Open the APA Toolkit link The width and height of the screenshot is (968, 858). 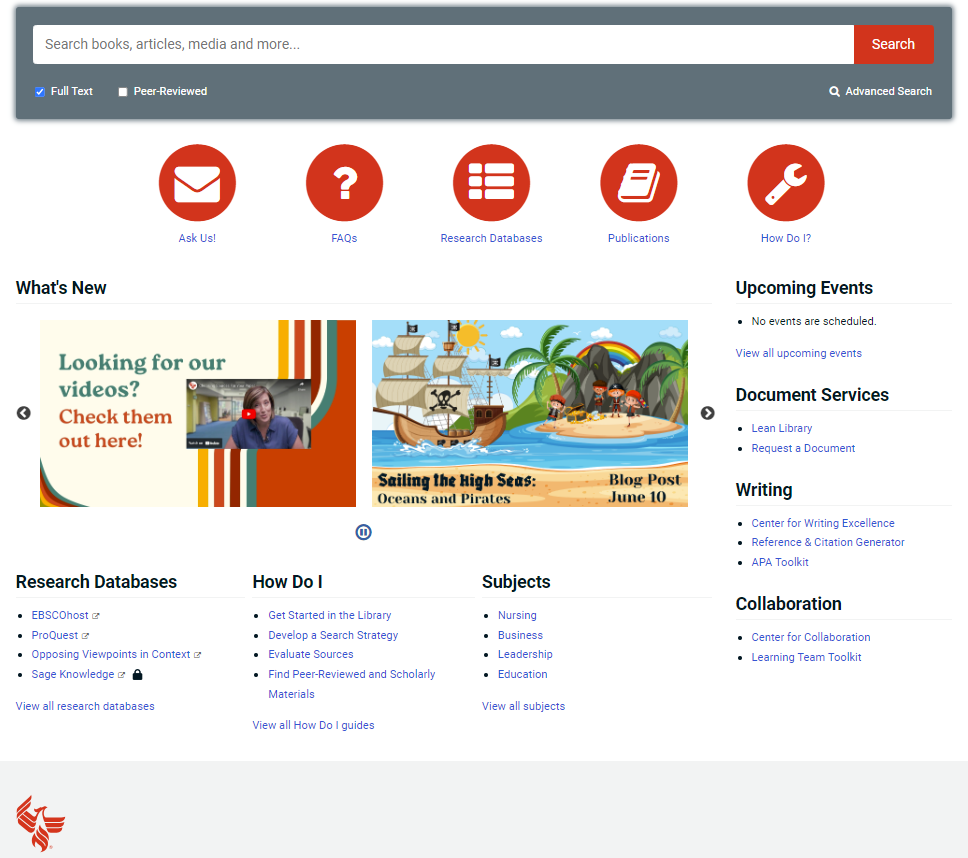(x=780, y=562)
